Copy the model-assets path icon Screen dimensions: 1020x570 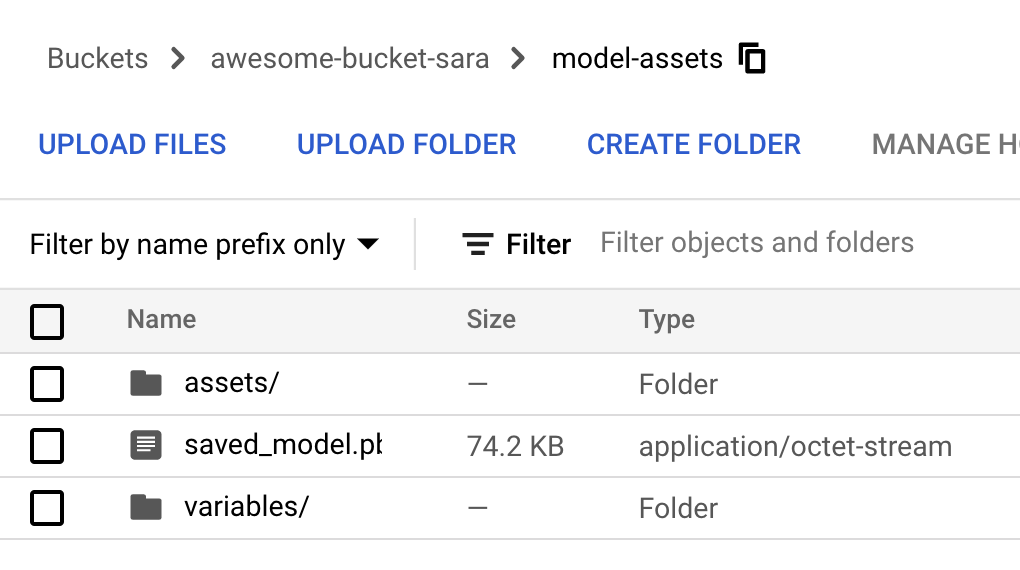click(752, 59)
